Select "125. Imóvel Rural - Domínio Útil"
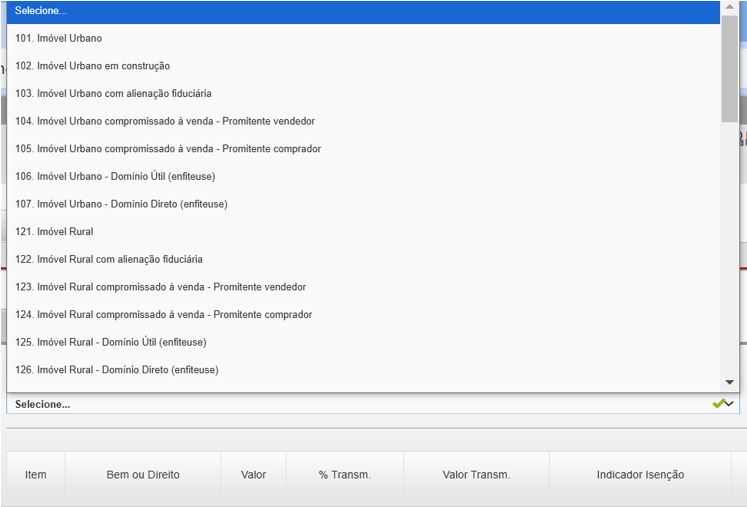 (111, 342)
